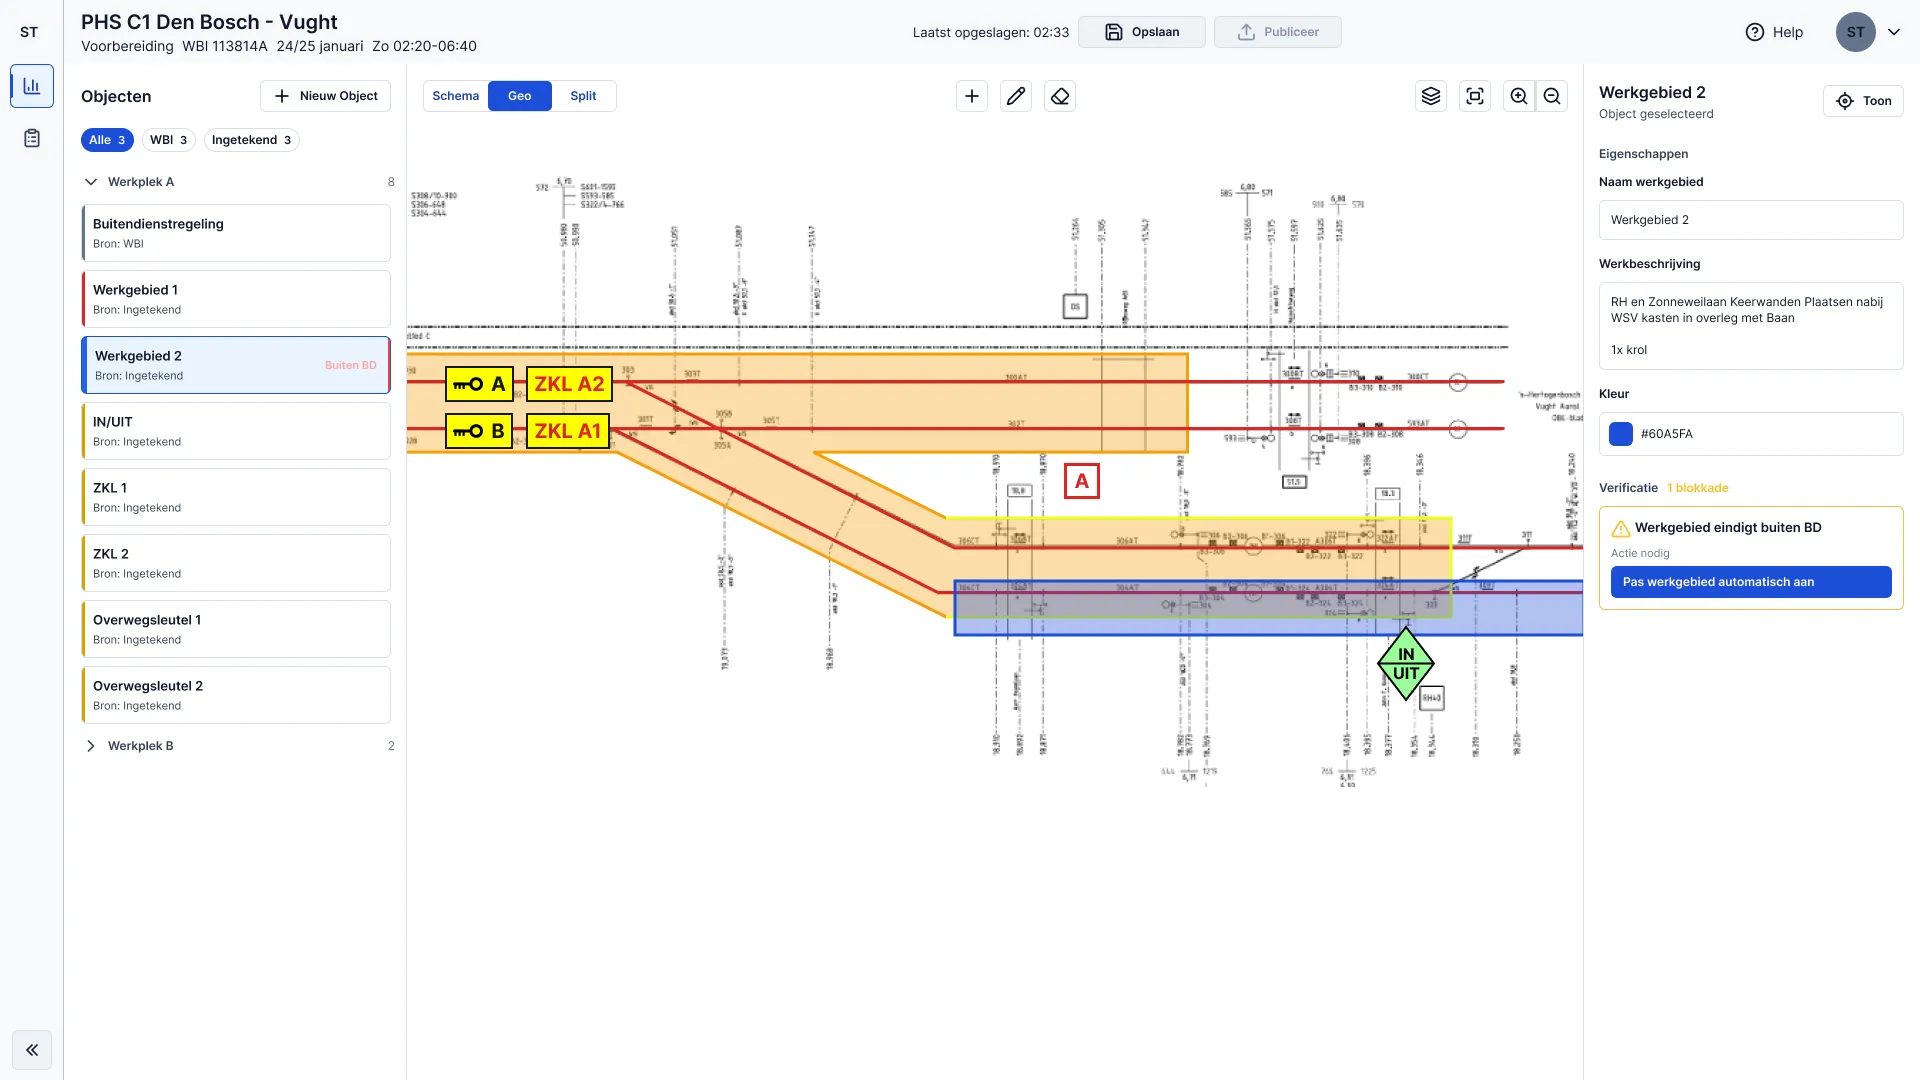1920x1080 pixels.
Task: Open Help from the header
Action: coord(1774,32)
